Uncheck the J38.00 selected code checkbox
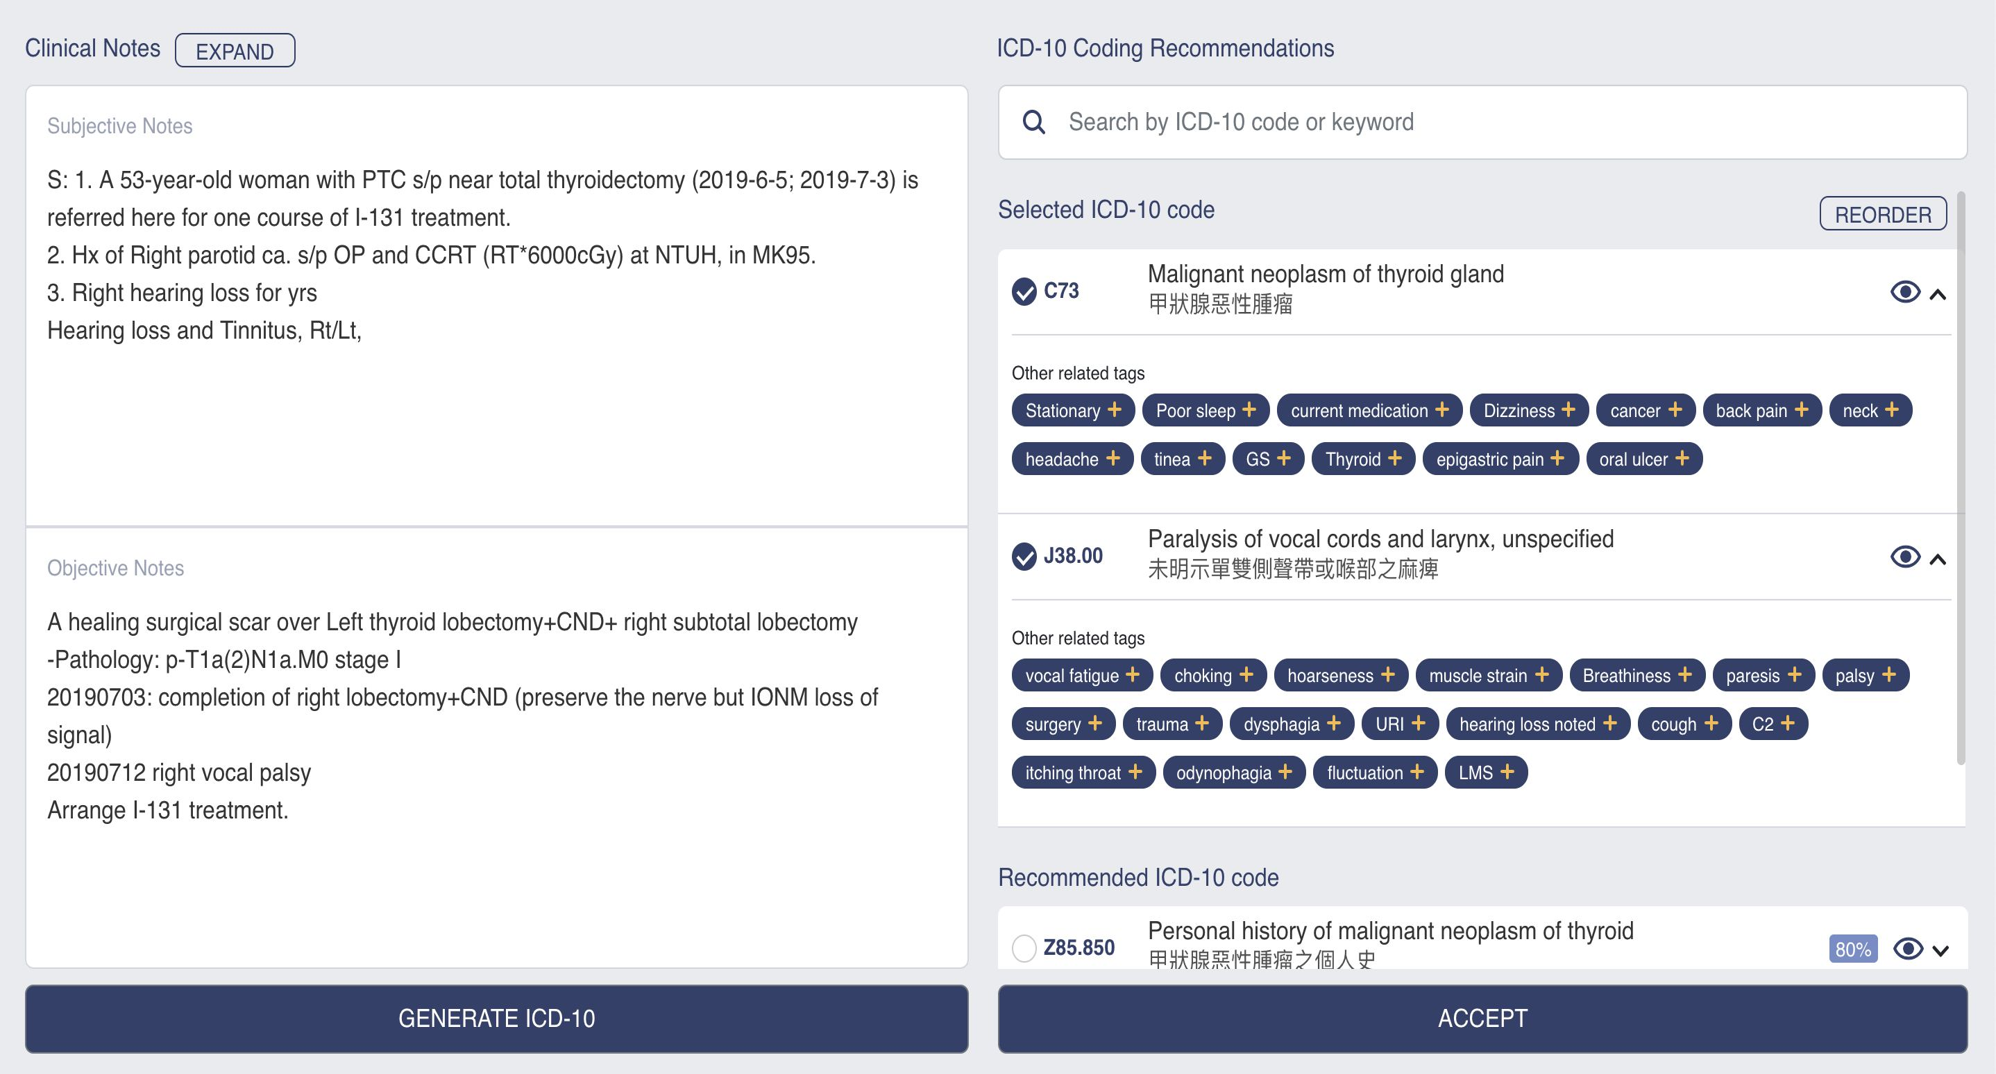 pos(1024,556)
